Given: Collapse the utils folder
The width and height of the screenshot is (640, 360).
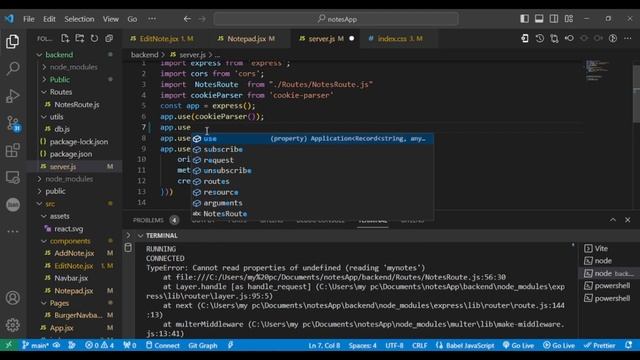Looking at the screenshot, I should (56, 117).
